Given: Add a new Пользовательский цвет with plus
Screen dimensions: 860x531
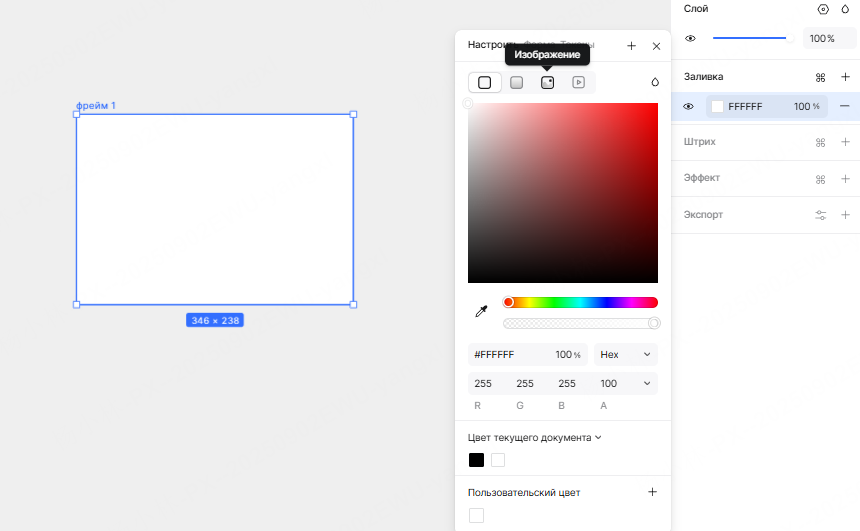Looking at the screenshot, I should click(652, 492).
